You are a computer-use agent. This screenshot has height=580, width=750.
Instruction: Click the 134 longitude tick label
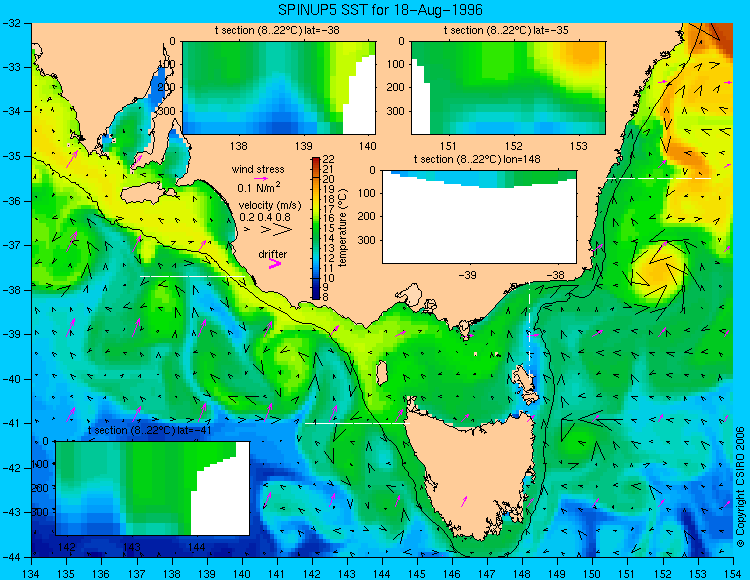coord(32,573)
